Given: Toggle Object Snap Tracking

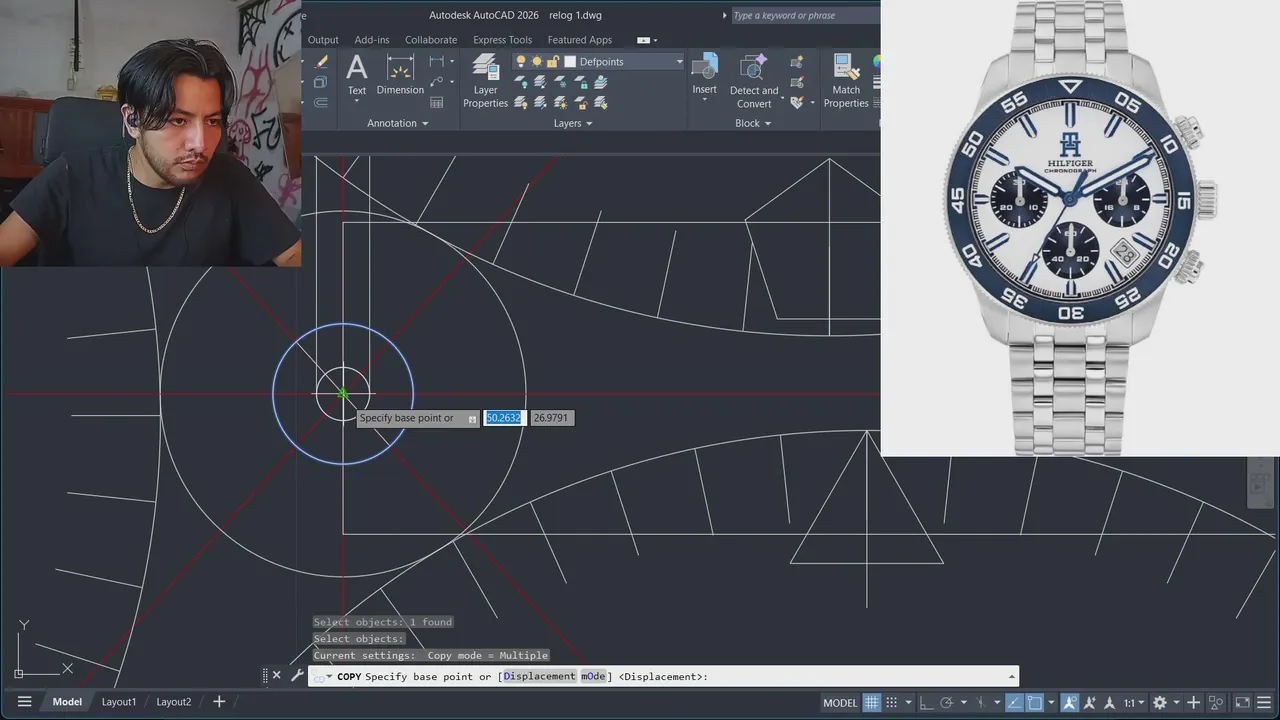Looking at the screenshot, I should [1014, 702].
